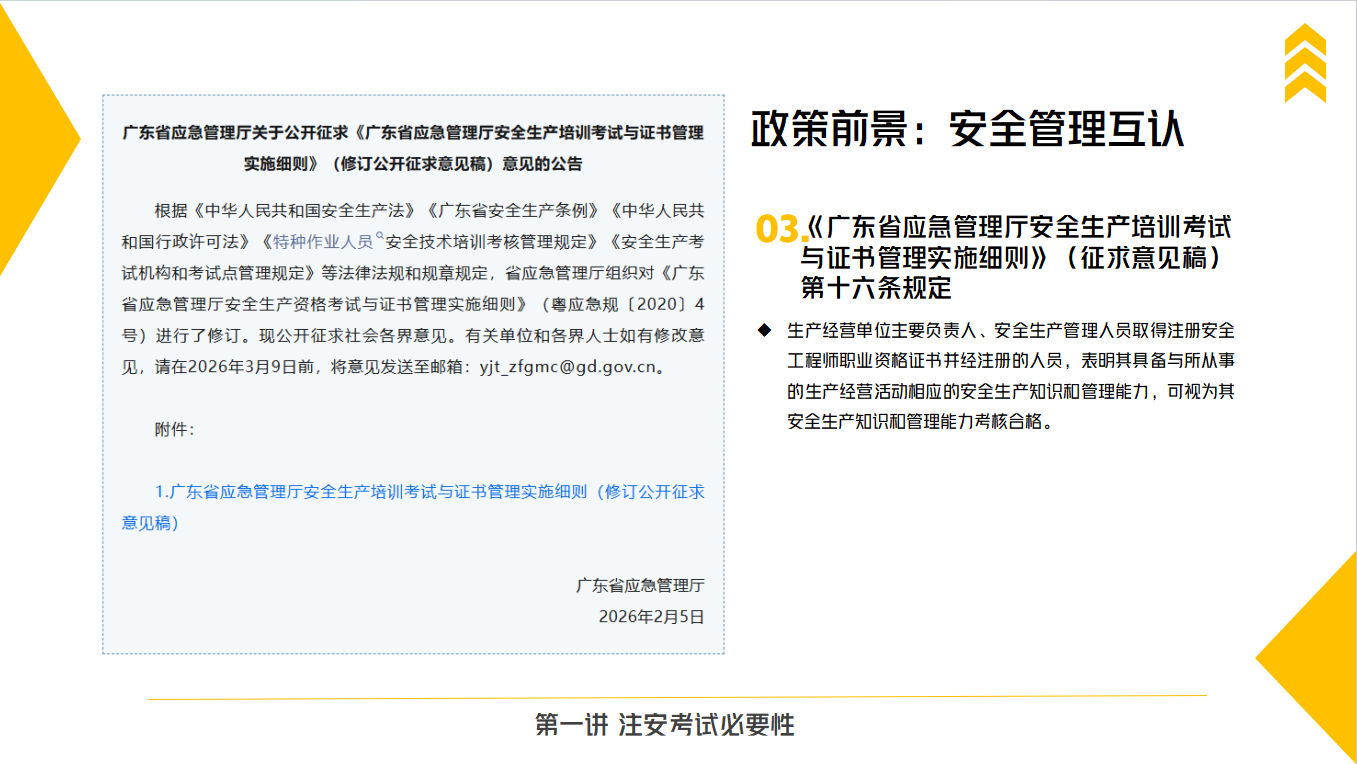Click the yellow 03. section number

pos(780,229)
